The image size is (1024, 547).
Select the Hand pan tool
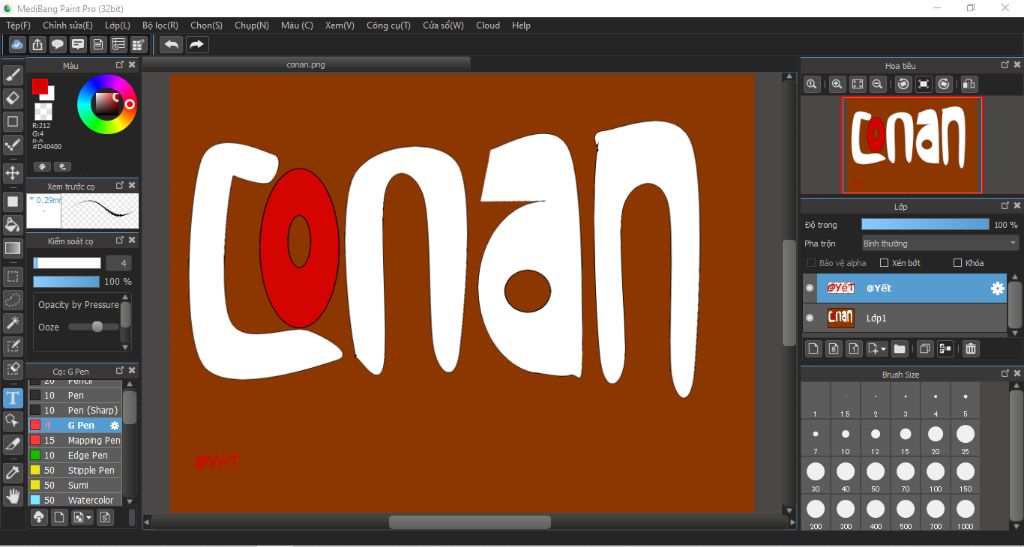pos(12,497)
